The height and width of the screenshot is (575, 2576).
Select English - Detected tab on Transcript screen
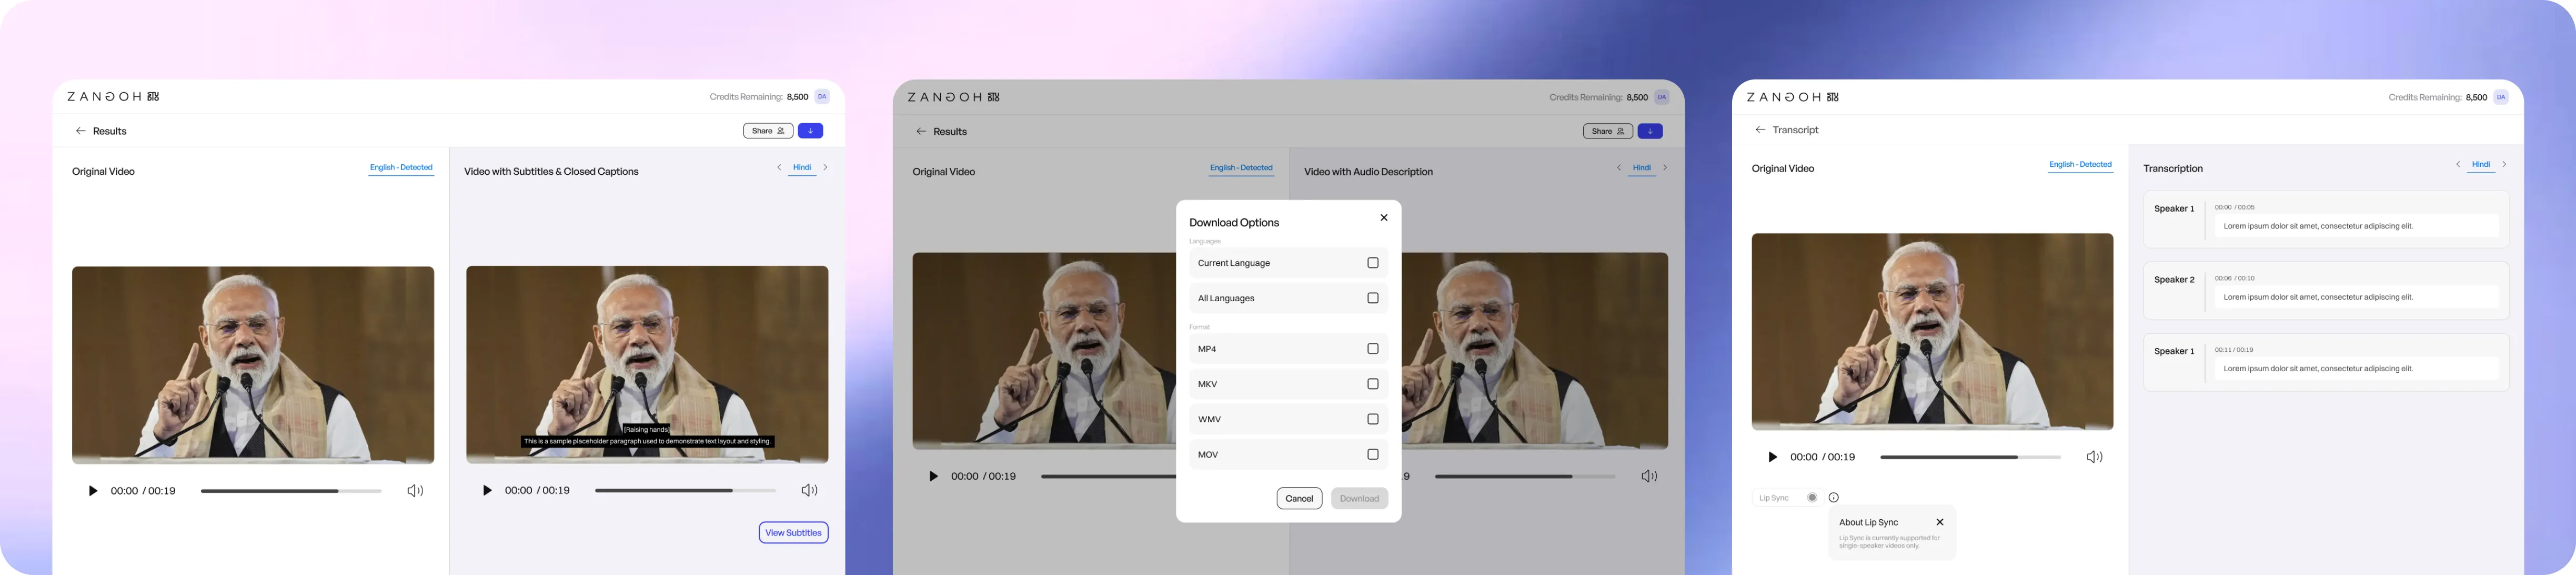[x=2080, y=165]
